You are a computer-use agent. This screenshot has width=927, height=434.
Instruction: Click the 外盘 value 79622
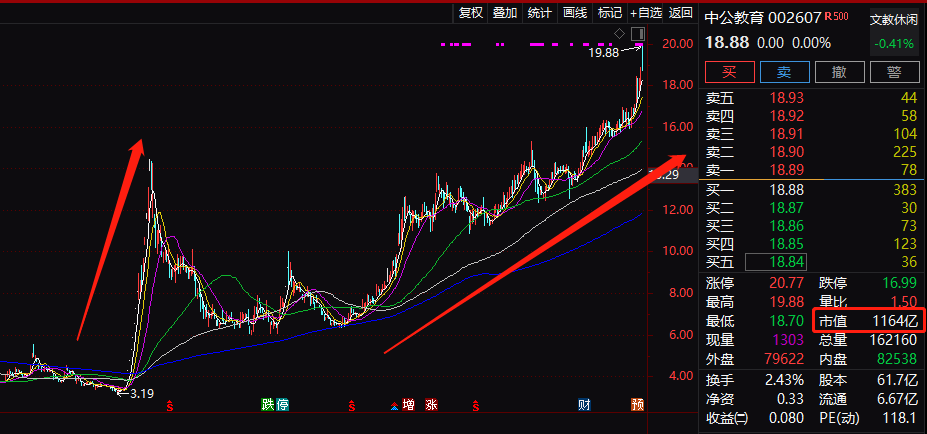click(x=782, y=359)
